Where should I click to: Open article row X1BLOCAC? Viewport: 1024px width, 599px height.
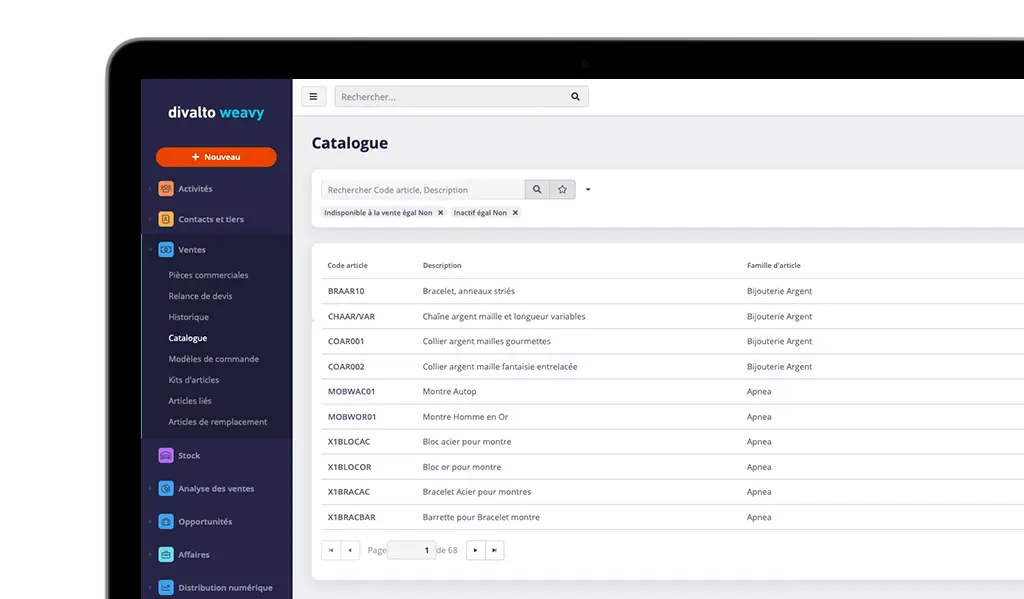tap(673, 442)
